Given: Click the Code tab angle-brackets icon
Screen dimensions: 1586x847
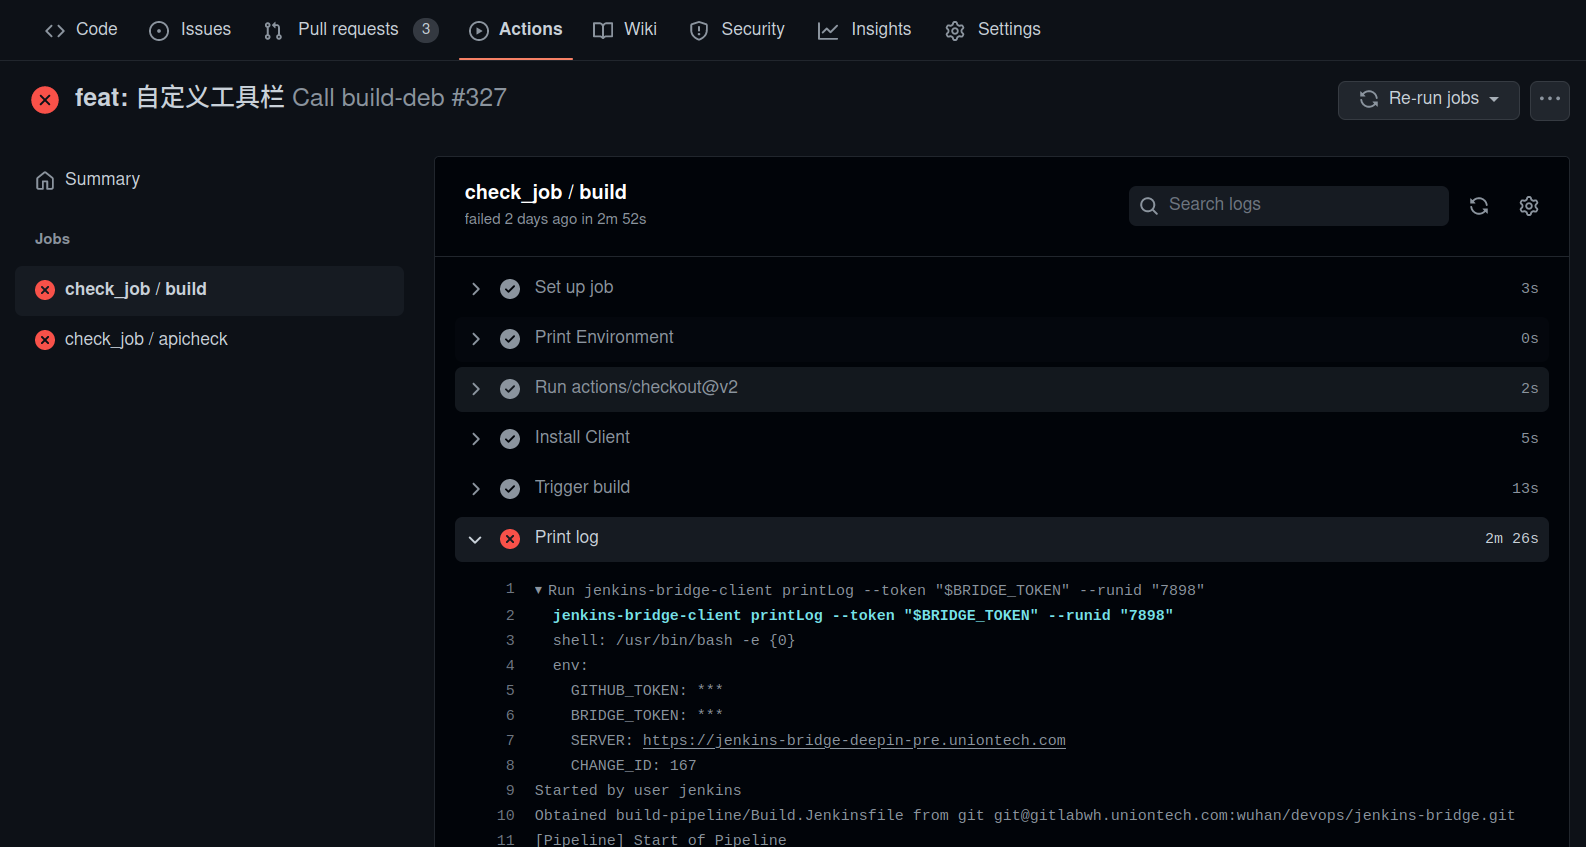Looking at the screenshot, I should click(55, 31).
